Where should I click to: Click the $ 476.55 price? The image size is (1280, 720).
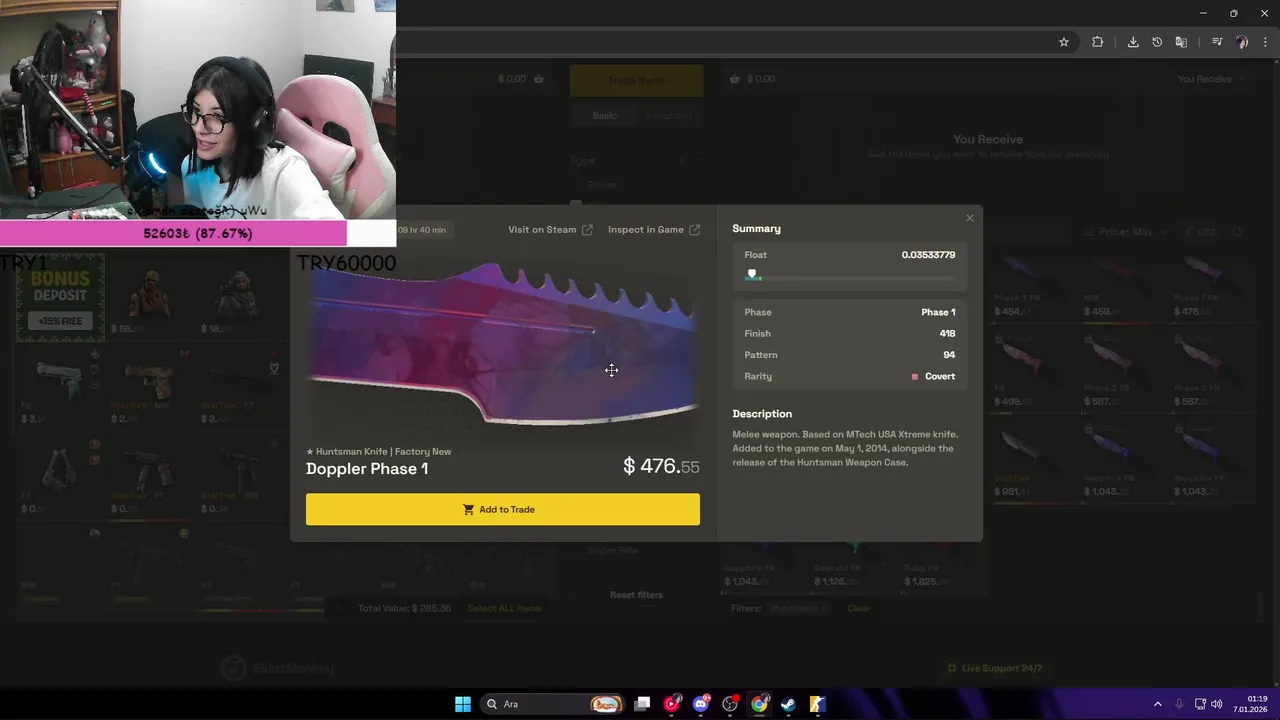(x=661, y=466)
